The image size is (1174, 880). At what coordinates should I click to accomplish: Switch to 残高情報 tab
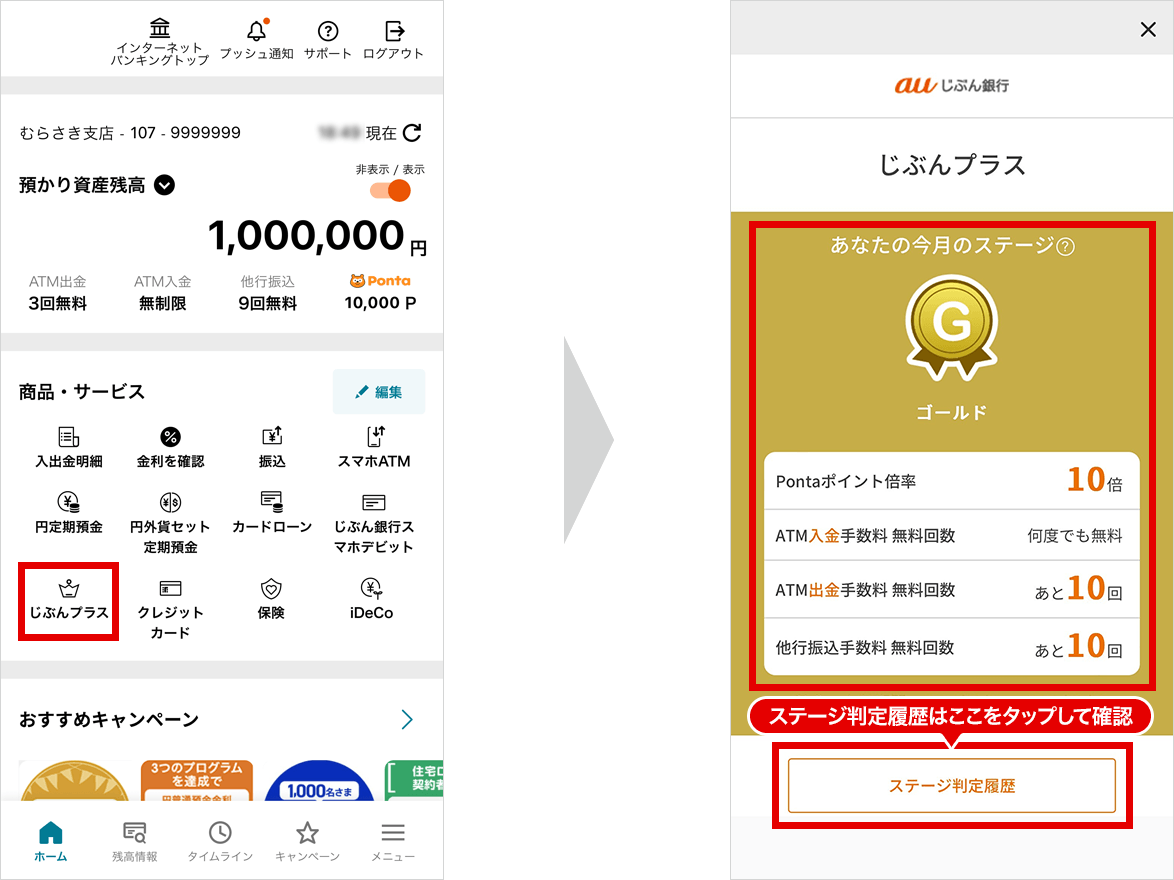click(x=135, y=842)
